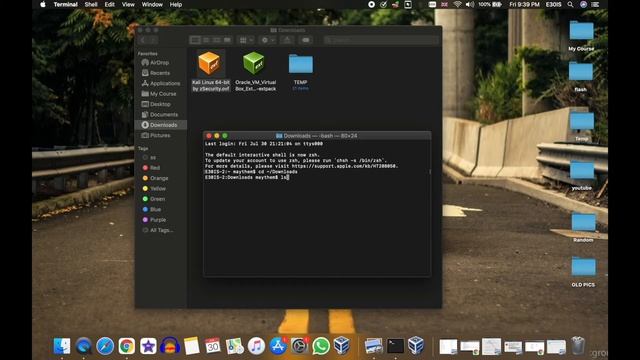Screen dimensions: 640x360
Task: Open the Terminal menu
Action: click(x=65, y=4)
